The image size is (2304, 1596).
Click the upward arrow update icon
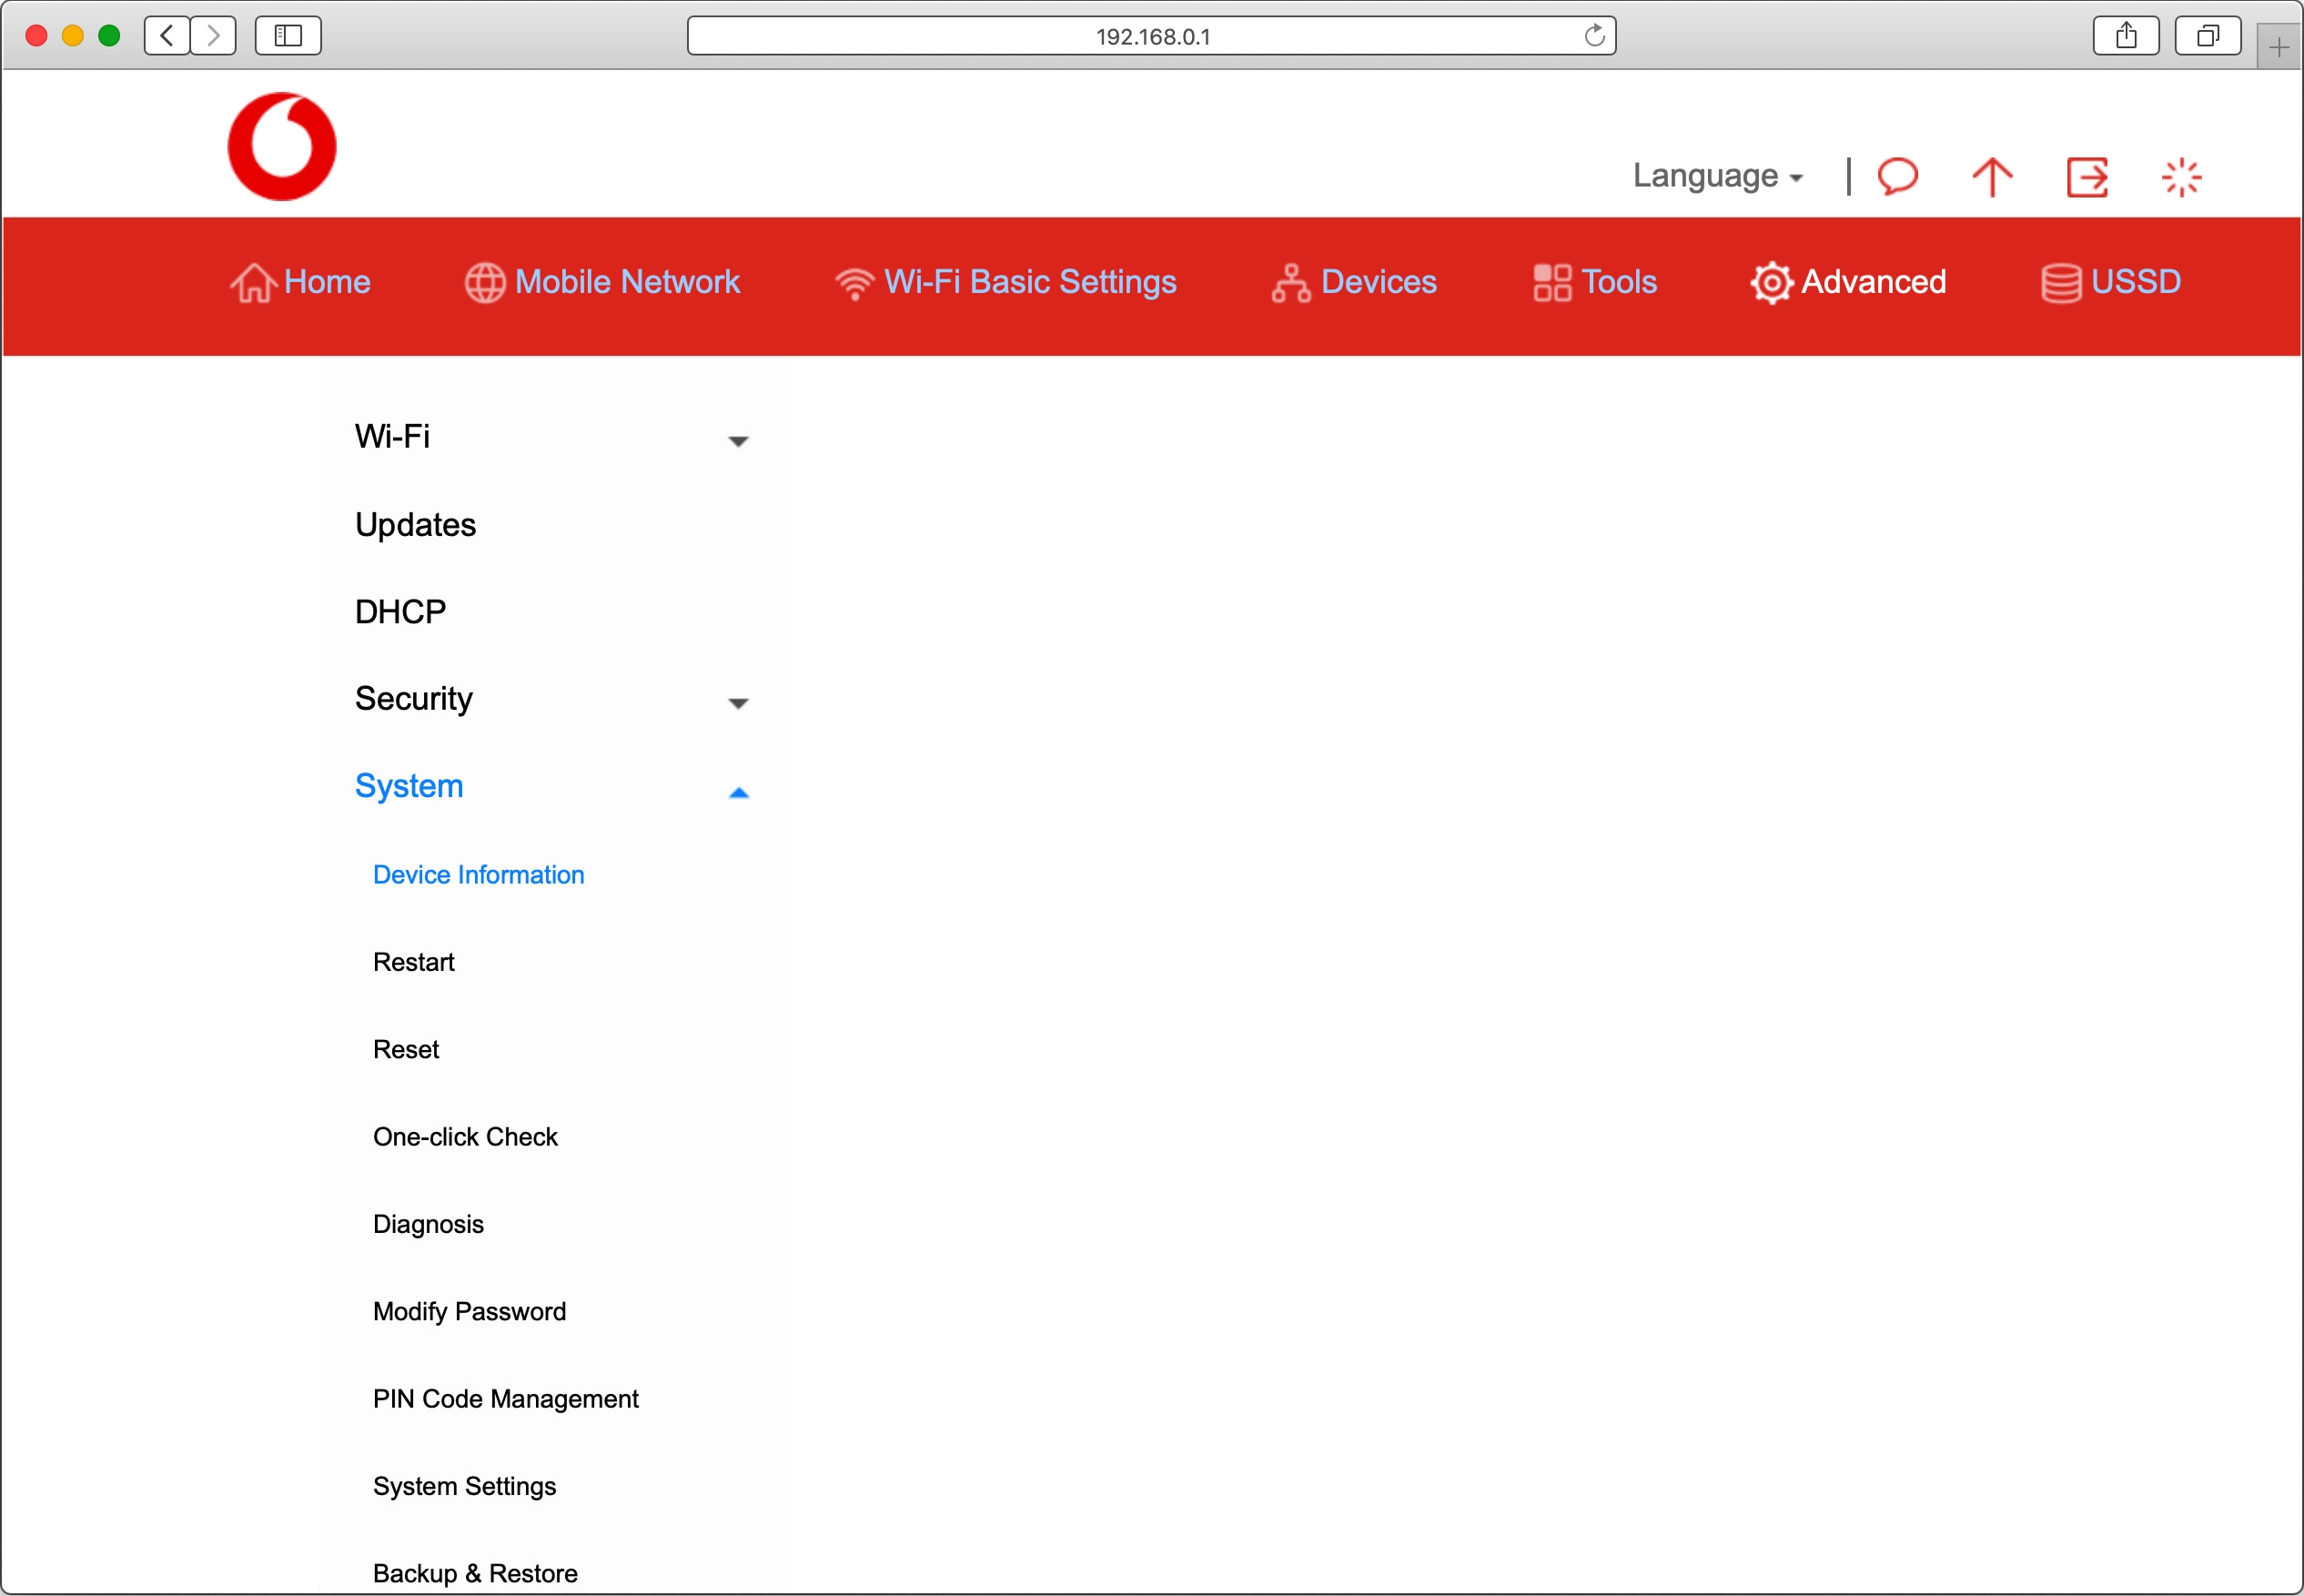(1991, 177)
